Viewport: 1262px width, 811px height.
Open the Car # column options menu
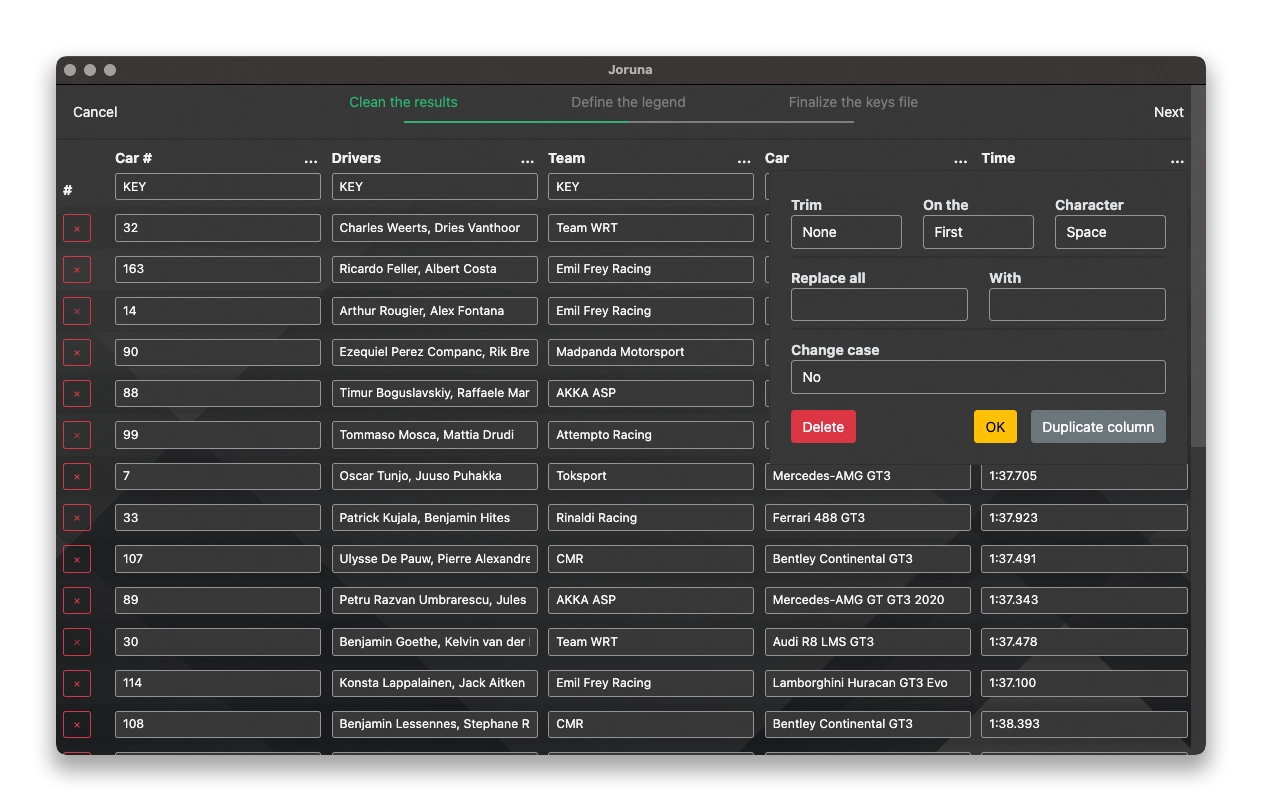(x=311, y=160)
